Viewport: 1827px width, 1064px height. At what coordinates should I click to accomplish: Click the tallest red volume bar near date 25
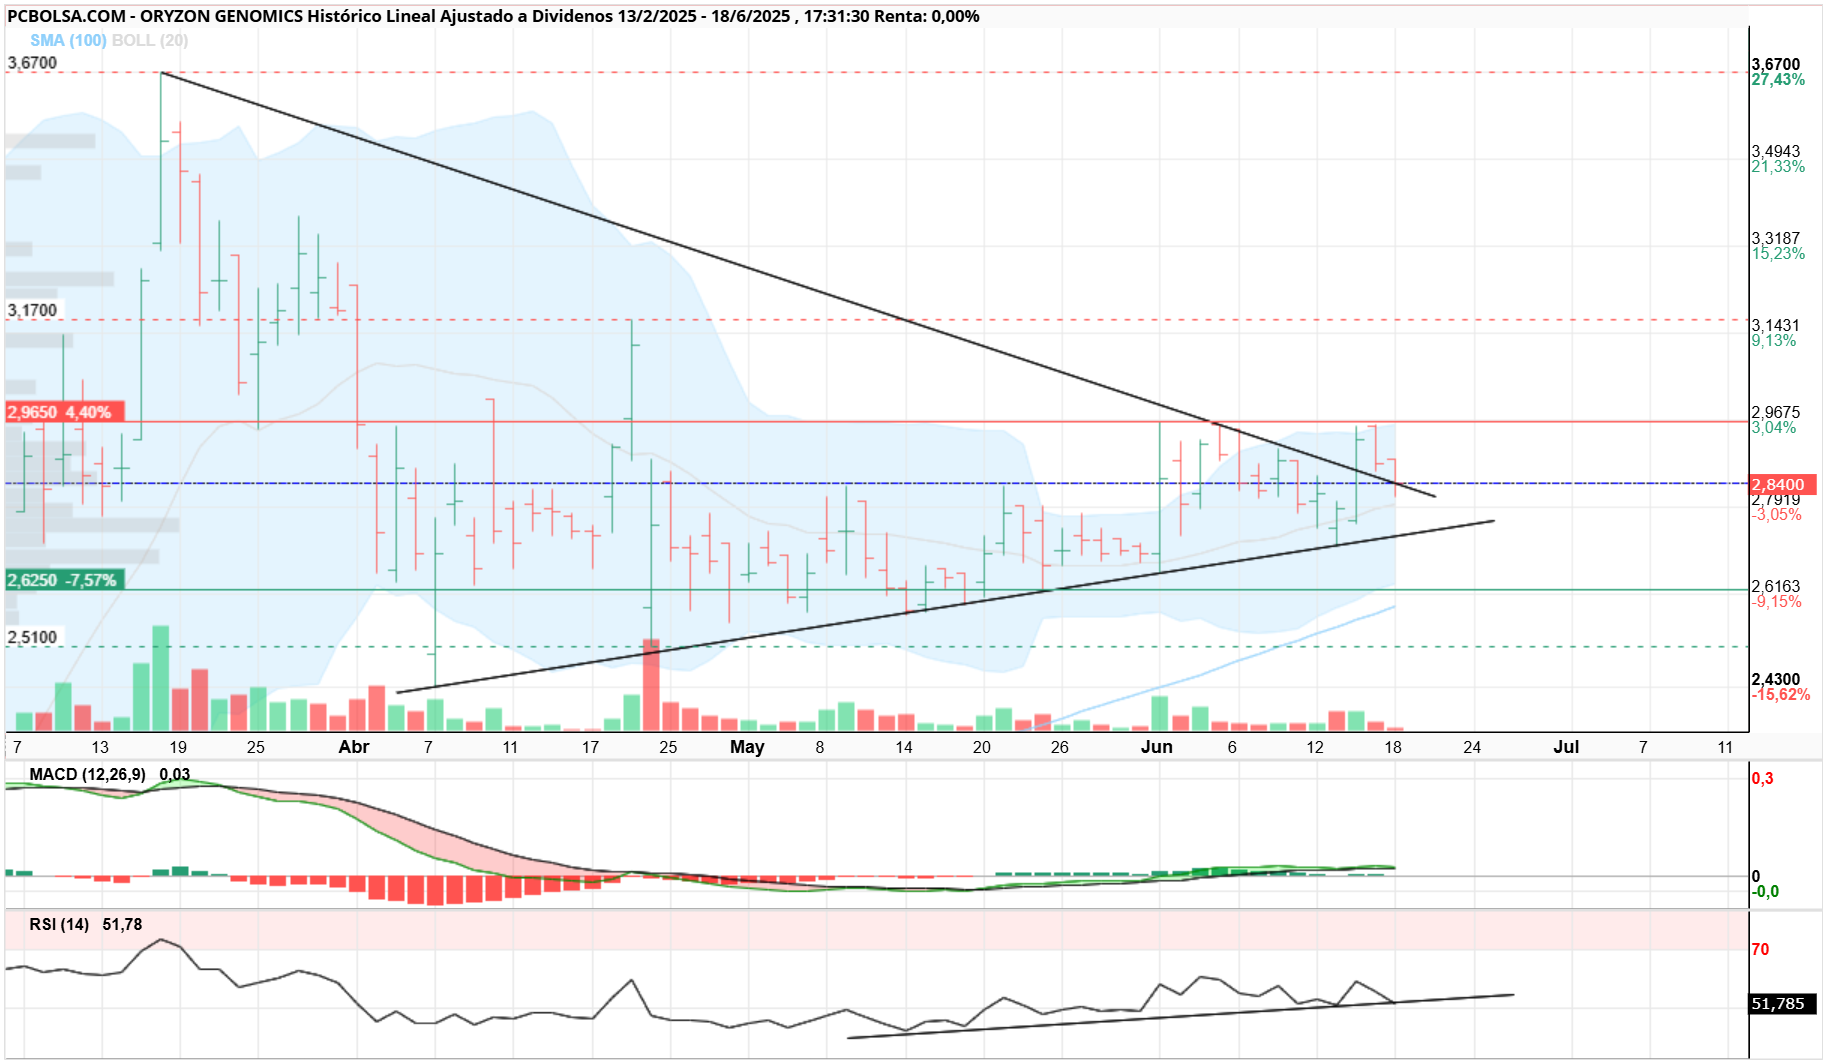click(x=651, y=685)
